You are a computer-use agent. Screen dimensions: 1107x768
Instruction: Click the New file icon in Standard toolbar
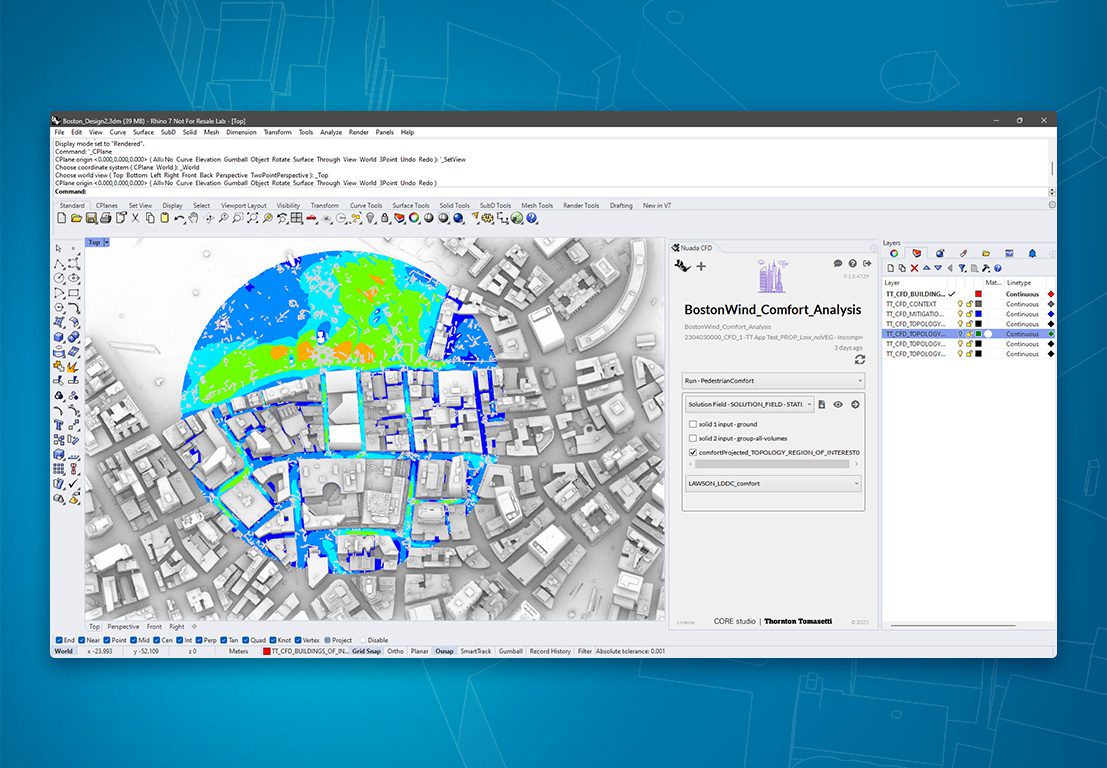tap(61, 219)
